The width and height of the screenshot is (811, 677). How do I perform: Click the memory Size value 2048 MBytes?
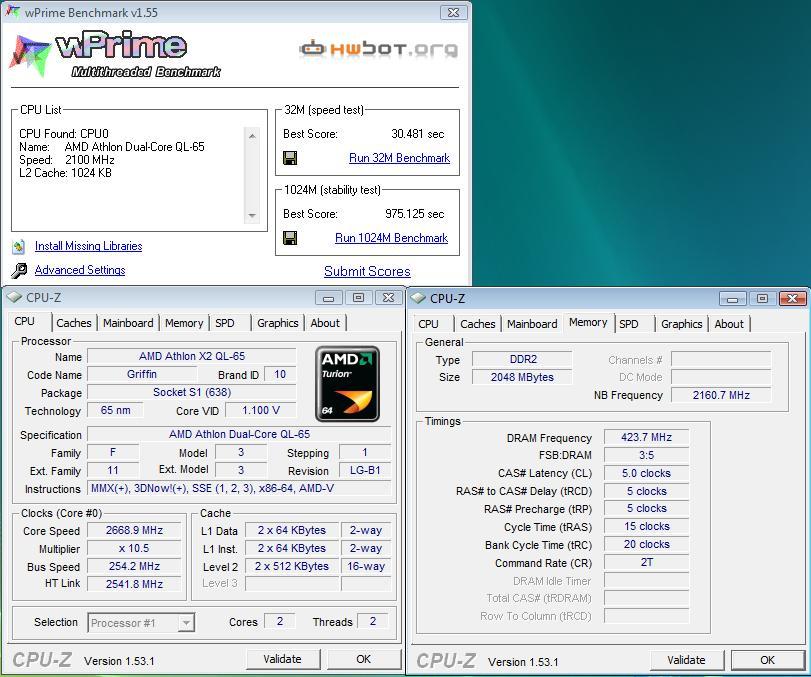click(522, 377)
